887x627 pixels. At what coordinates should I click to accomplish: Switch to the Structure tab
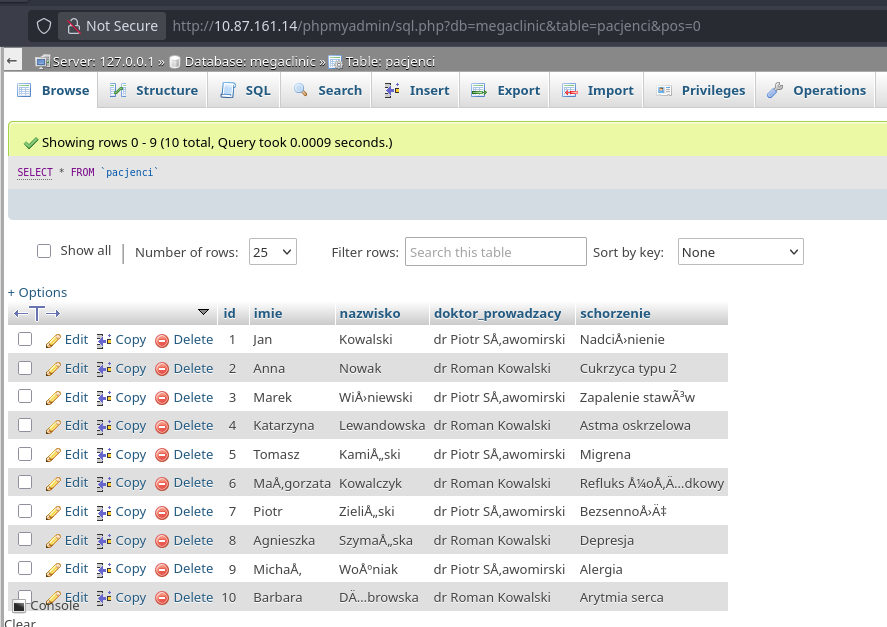pyautogui.click(x=154, y=91)
